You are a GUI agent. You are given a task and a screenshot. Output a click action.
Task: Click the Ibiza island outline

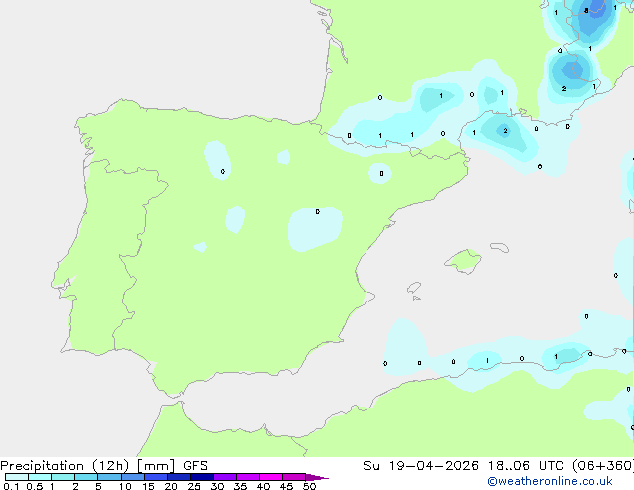point(414,288)
